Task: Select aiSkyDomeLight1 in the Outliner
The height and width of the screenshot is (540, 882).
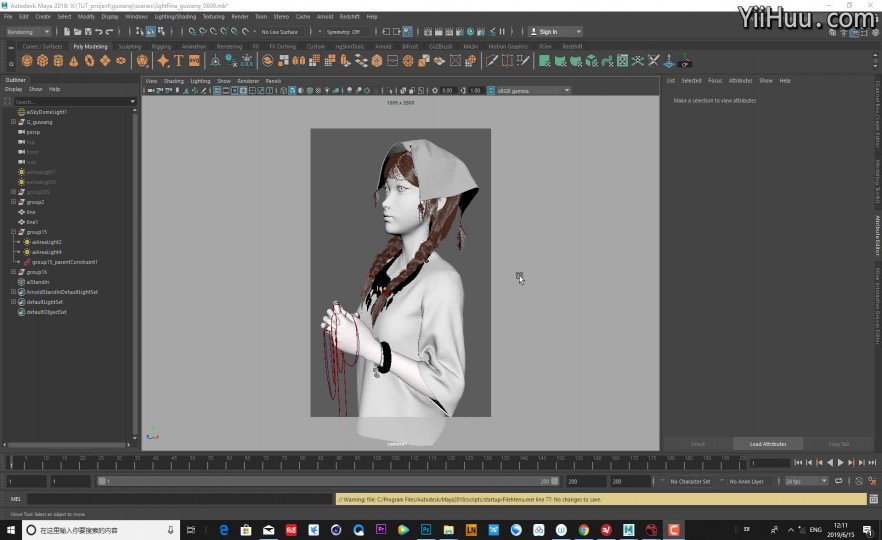Action: pos(46,112)
